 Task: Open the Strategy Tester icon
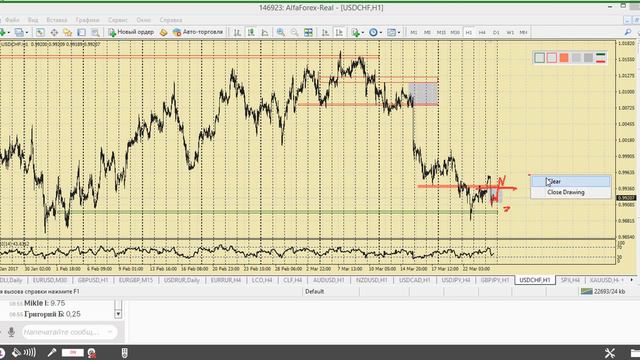point(96,32)
